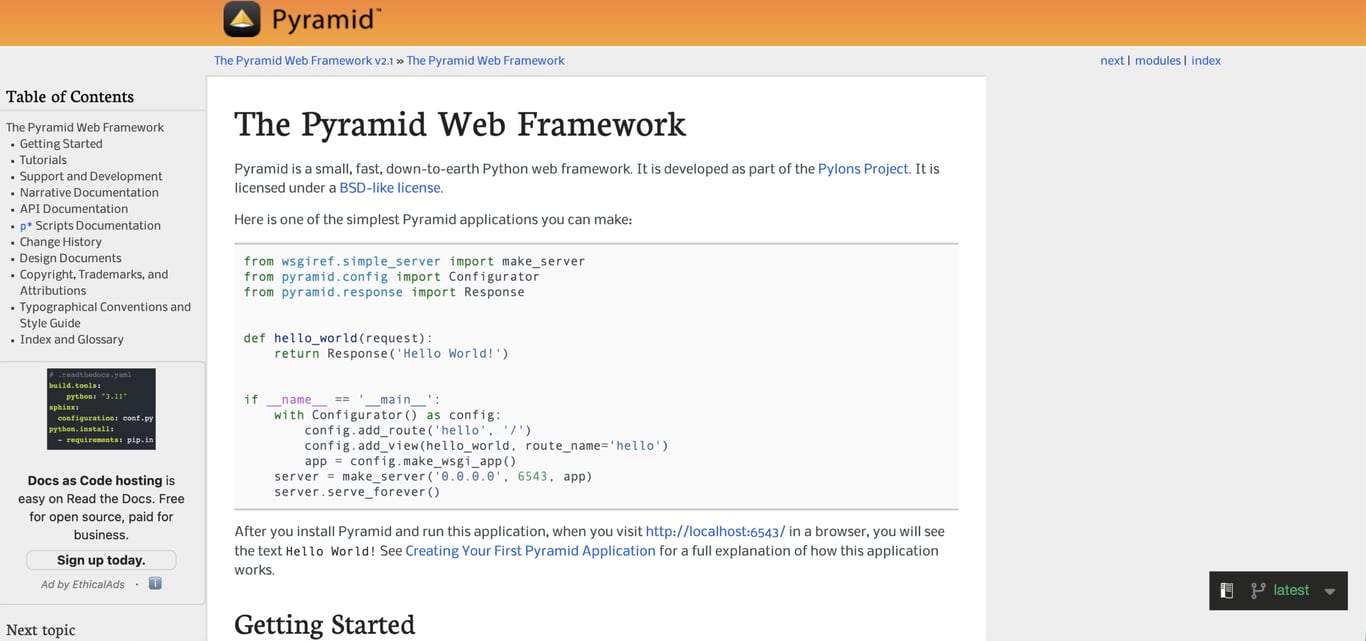The height and width of the screenshot is (641, 1366).
Task: Click the code line def hello_world(request):
Action: coord(338,338)
